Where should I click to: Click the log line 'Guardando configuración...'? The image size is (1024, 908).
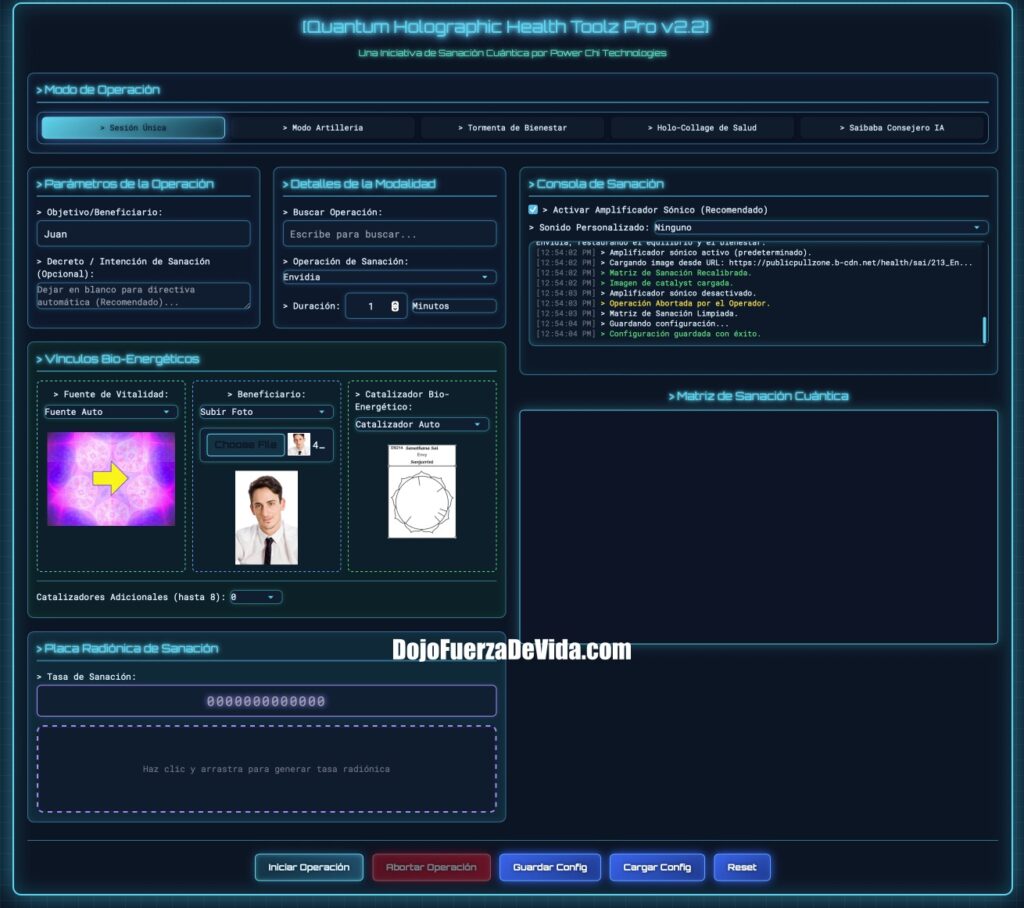pos(632,323)
